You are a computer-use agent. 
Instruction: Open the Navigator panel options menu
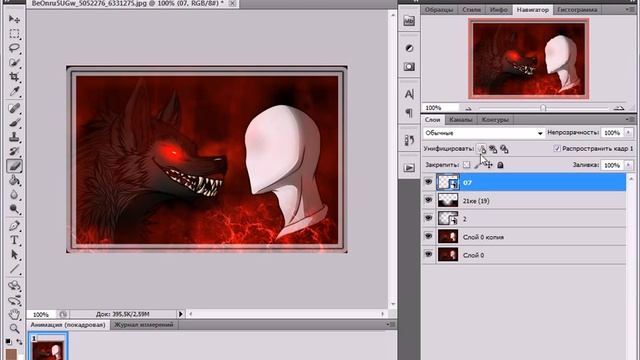(x=630, y=9)
